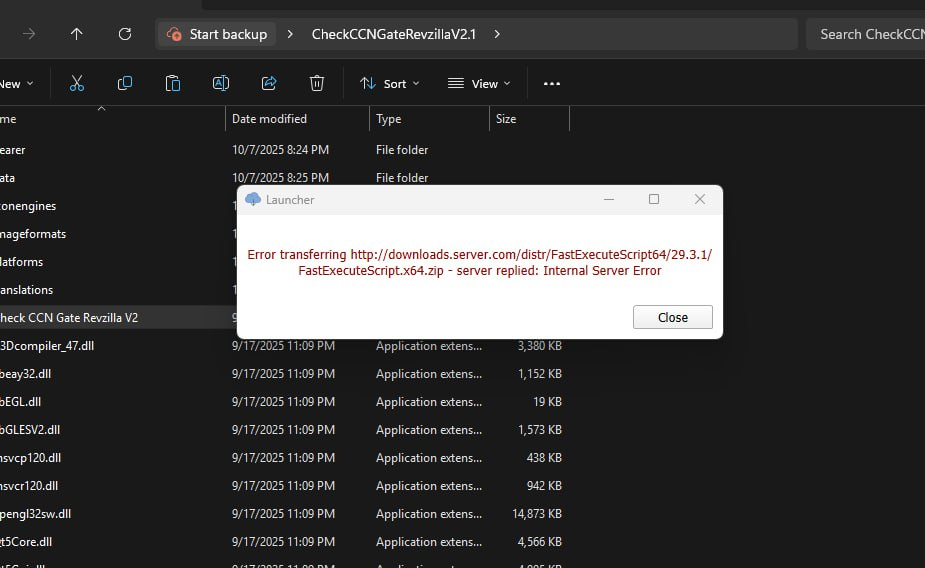This screenshot has height=568, width=925.
Task: Click the Copy icon in toolbar
Action: pyautogui.click(x=125, y=84)
